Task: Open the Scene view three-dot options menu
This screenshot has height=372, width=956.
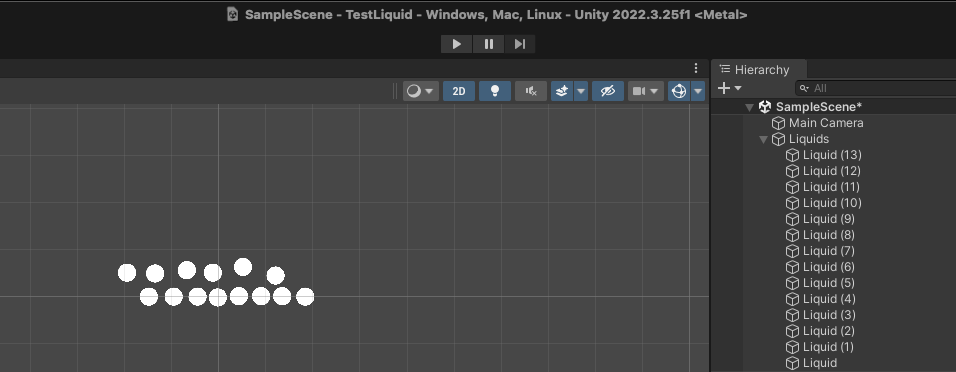Action: click(696, 68)
